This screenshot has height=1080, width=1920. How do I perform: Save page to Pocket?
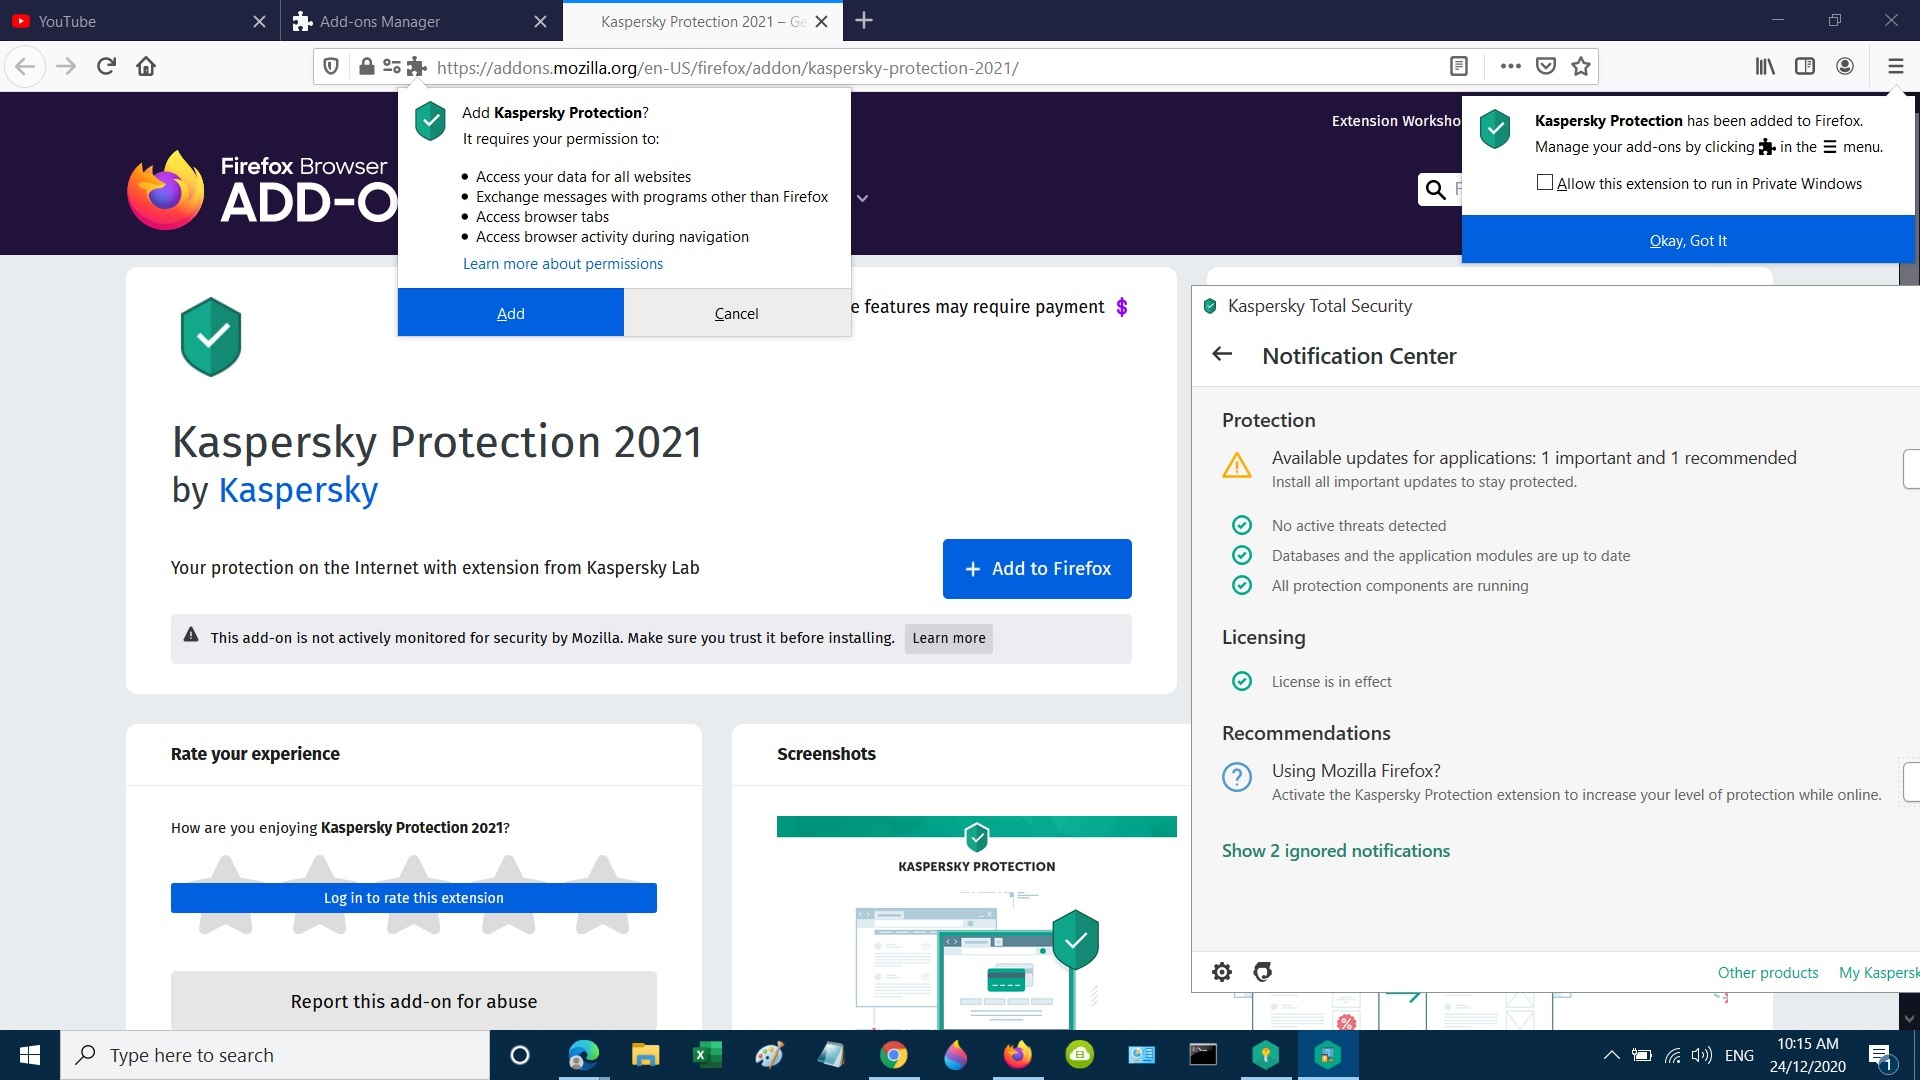[x=1546, y=67]
